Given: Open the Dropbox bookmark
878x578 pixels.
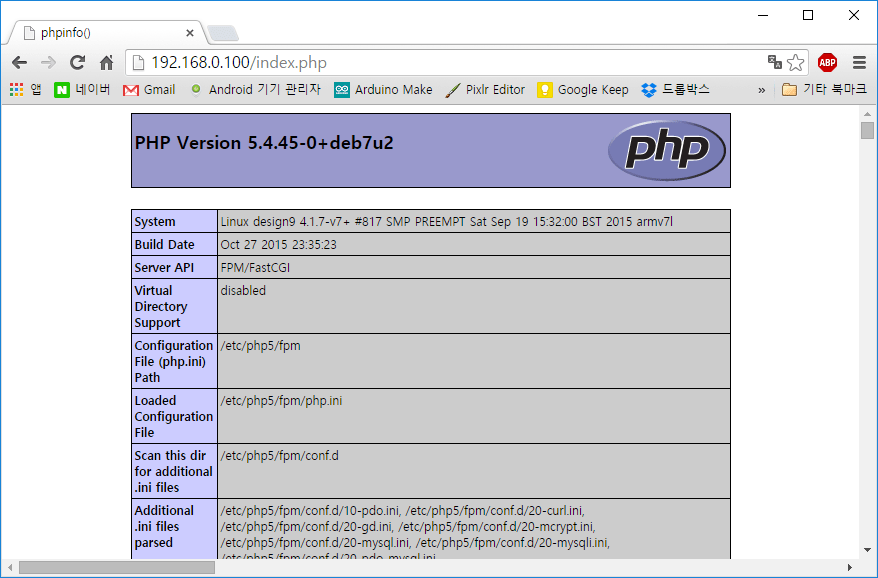Looking at the screenshot, I should 676,89.
